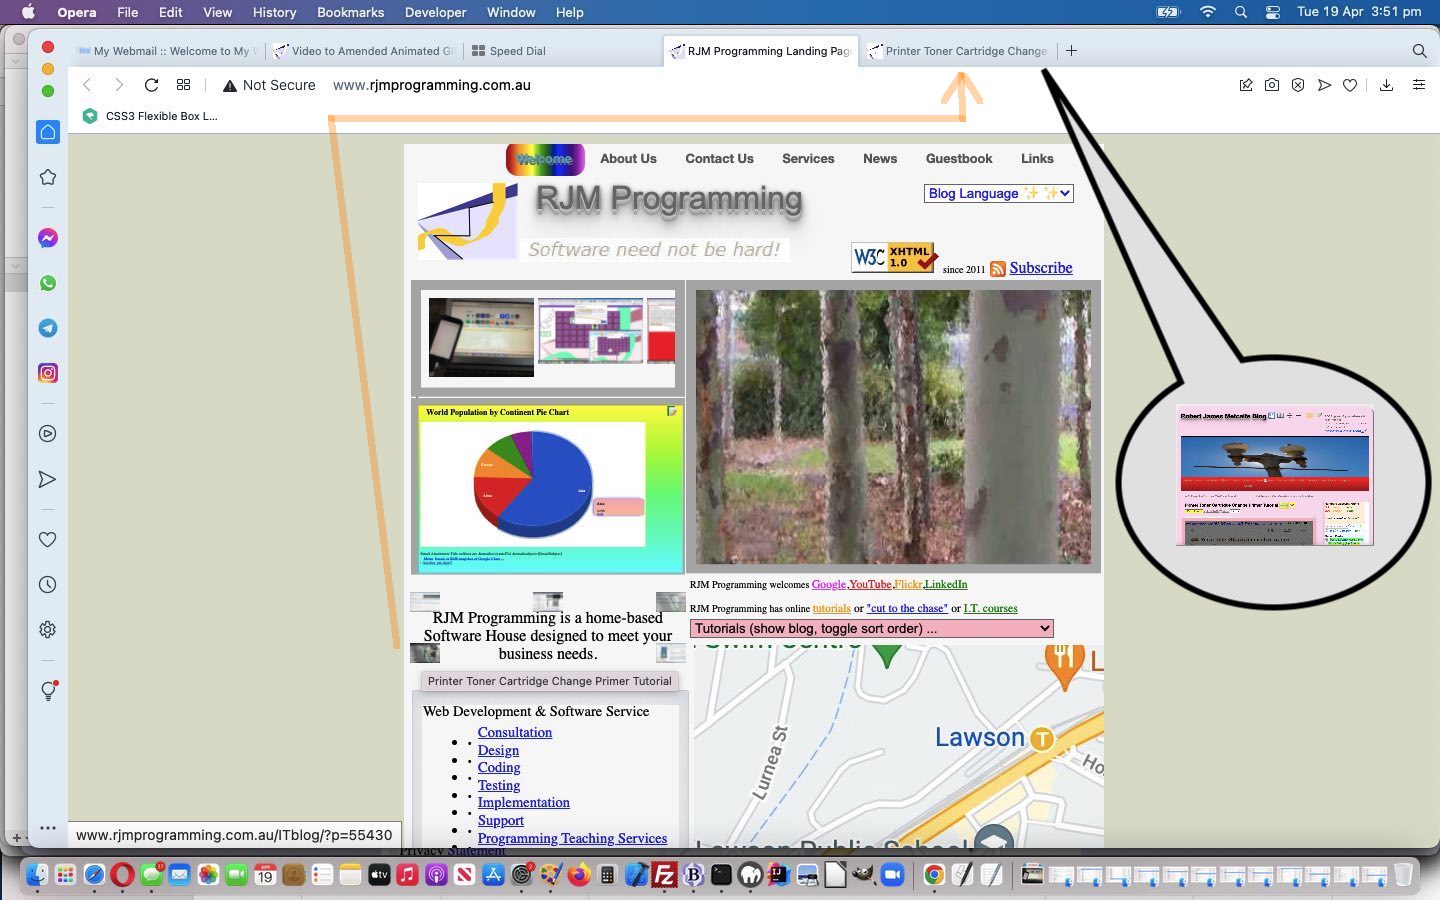Image resolution: width=1440 pixels, height=900 pixels.
Task: Open the Pinboards icon in address bar
Action: [x=1246, y=85]
